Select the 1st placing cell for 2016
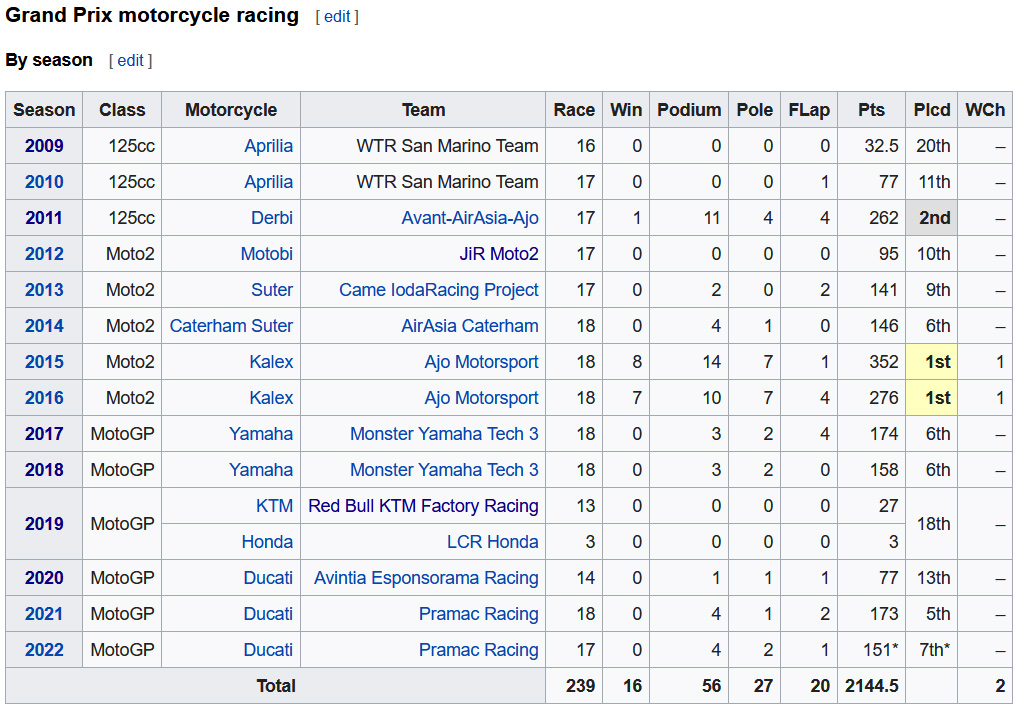 tap(932, 398)
